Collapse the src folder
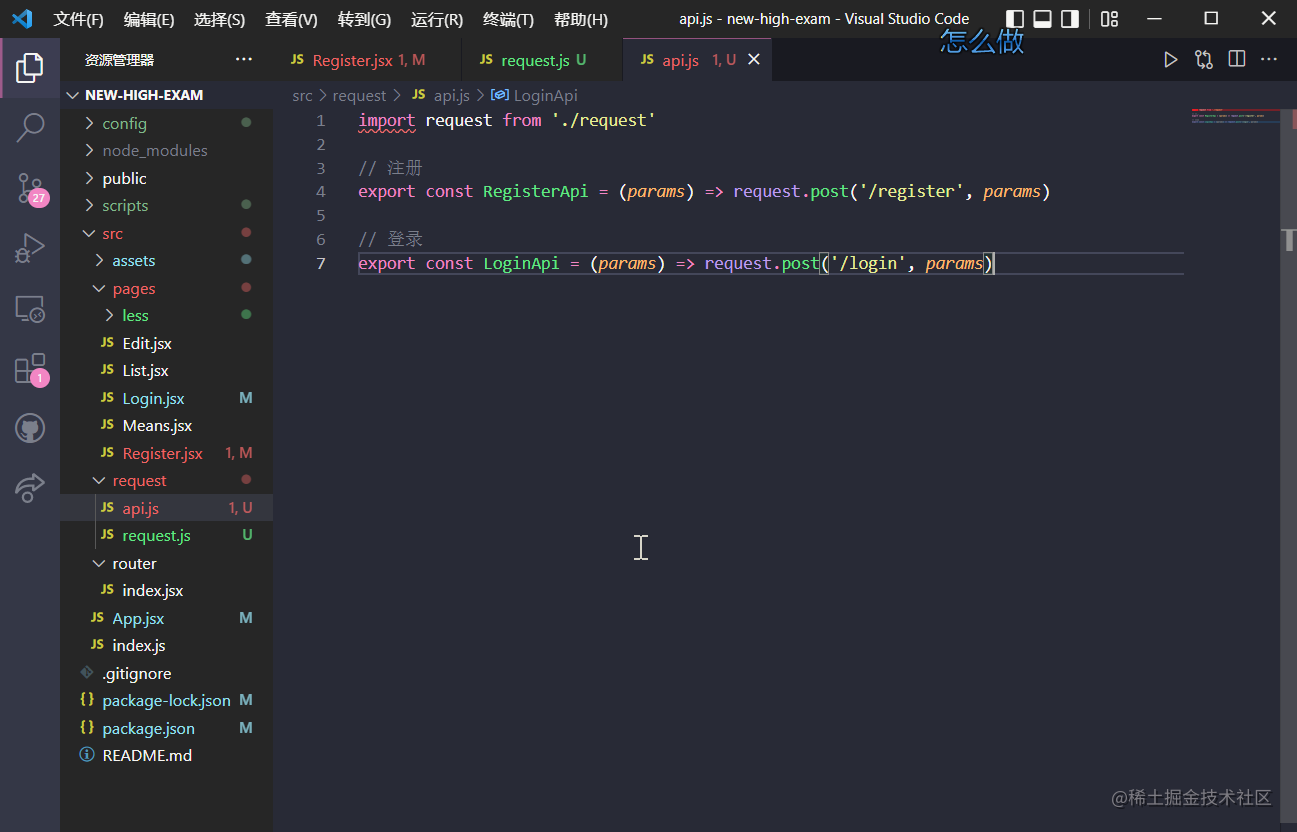 click(x=112, y=234)
